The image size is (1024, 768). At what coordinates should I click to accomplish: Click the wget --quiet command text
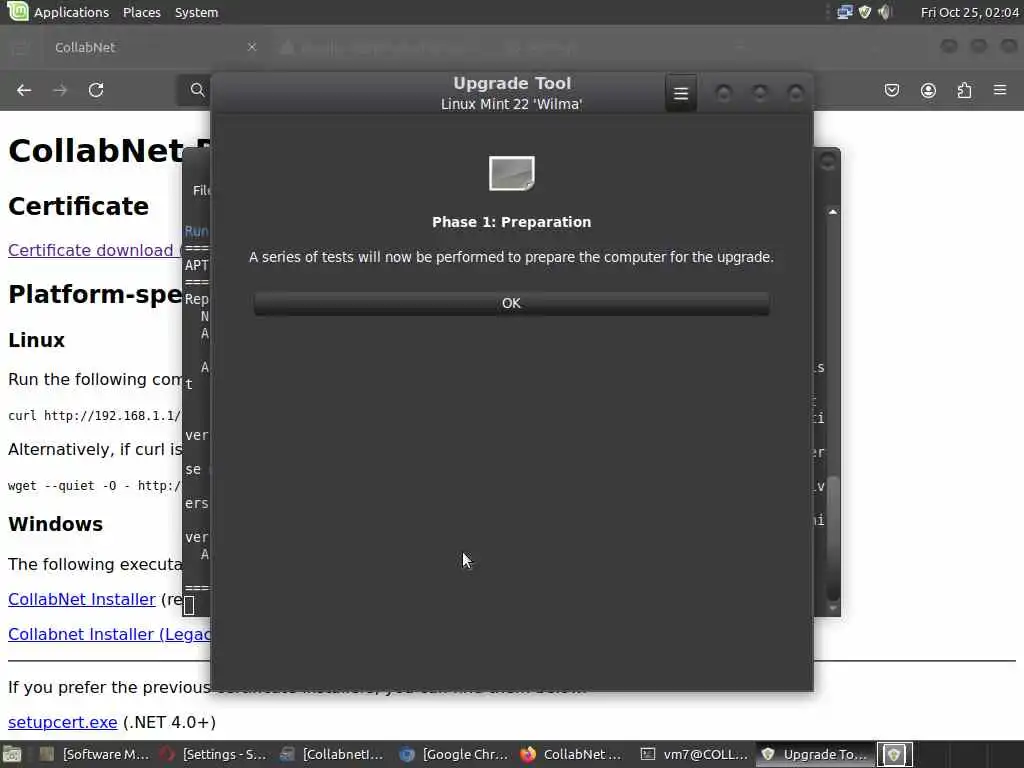(95, 486)
